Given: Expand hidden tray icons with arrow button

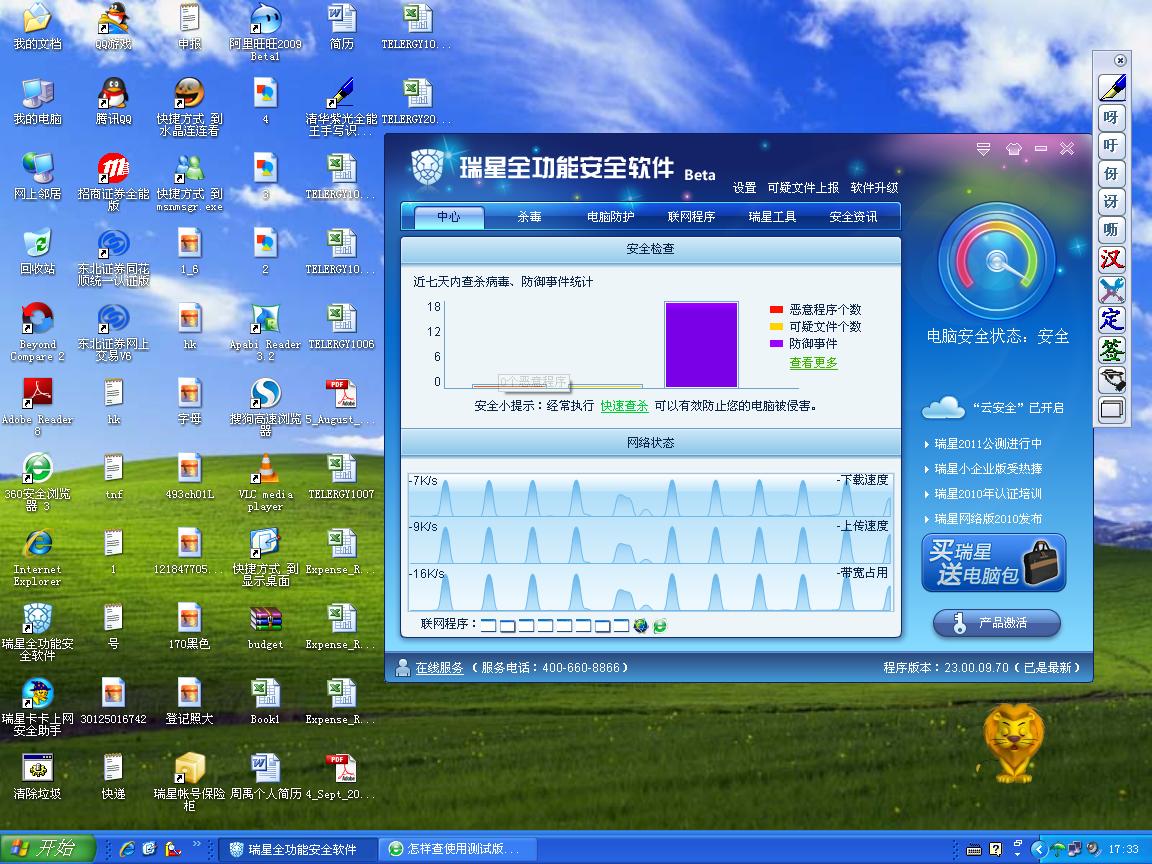Looking at the screenshot, I should pyautogui.click(x=1038, y=849).
